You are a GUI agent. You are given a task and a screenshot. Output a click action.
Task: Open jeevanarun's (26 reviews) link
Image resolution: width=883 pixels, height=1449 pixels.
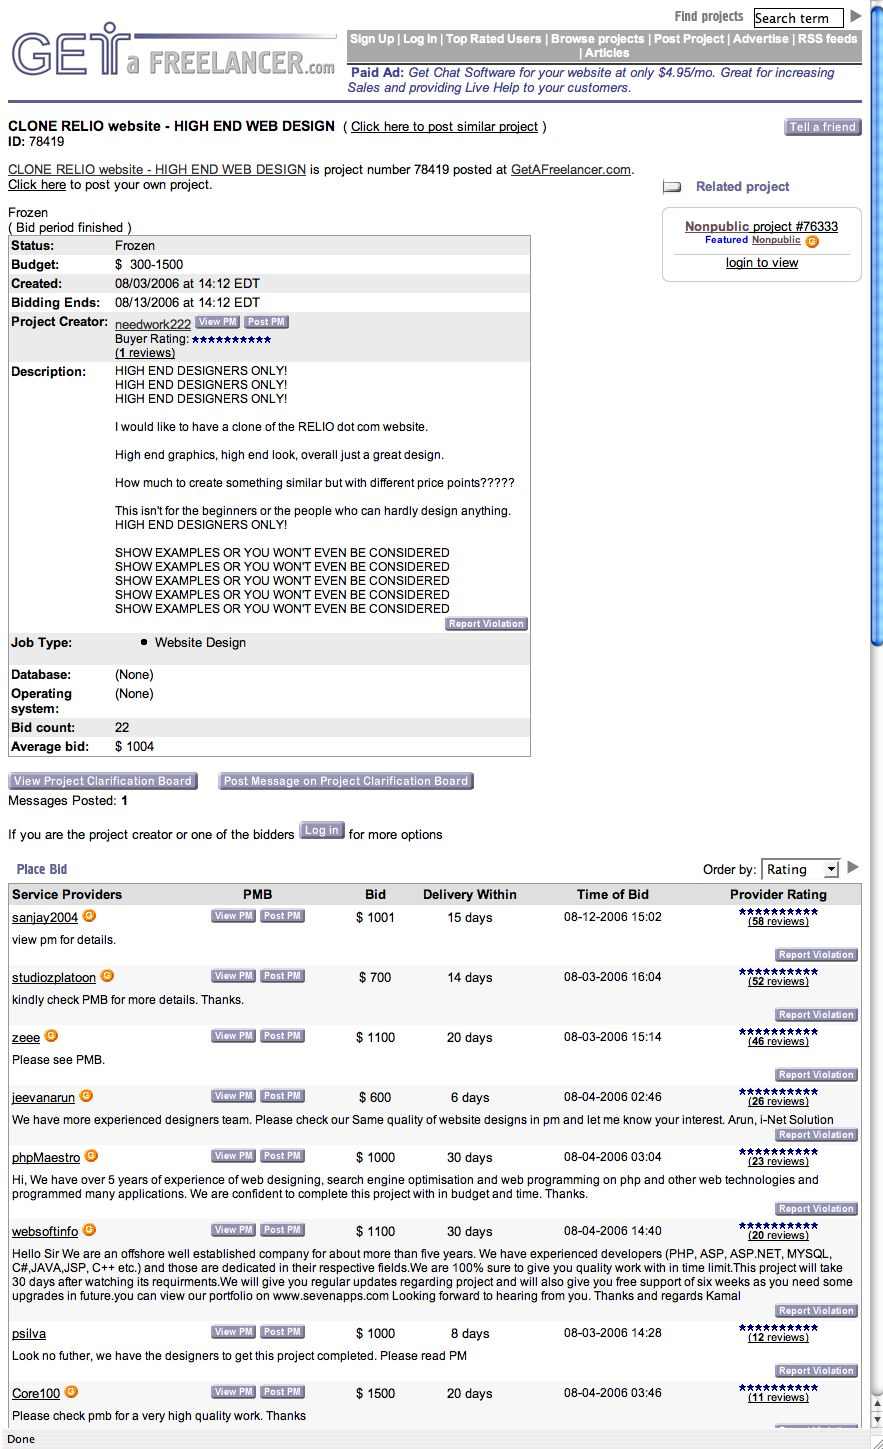(778, 1102)
